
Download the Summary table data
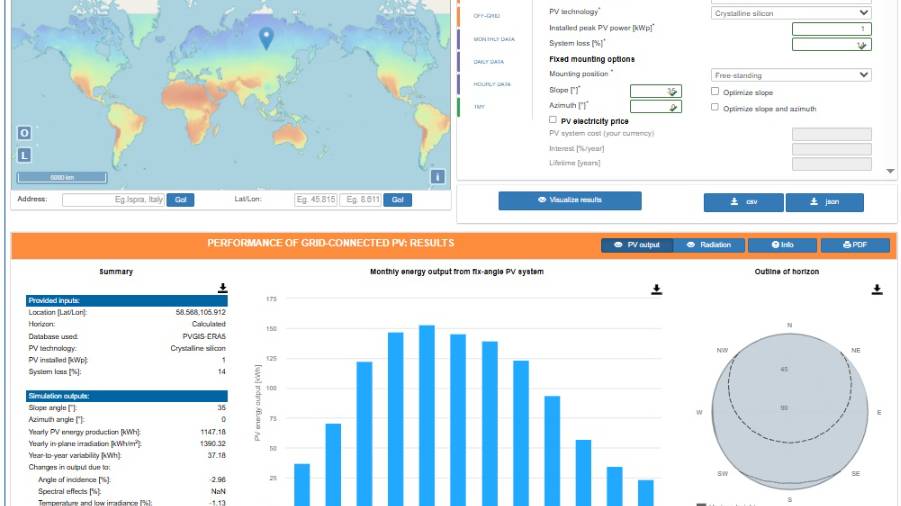point(222,288)
